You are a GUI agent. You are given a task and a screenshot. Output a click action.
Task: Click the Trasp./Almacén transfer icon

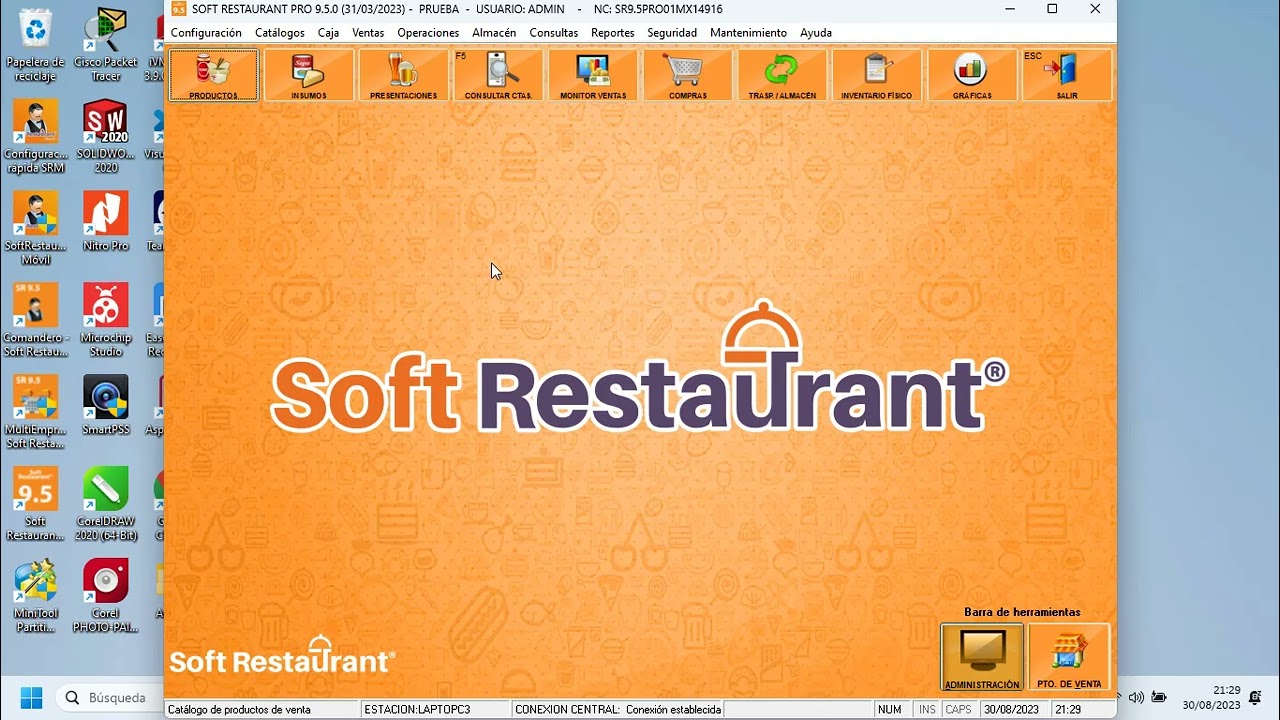pos(782,75)
